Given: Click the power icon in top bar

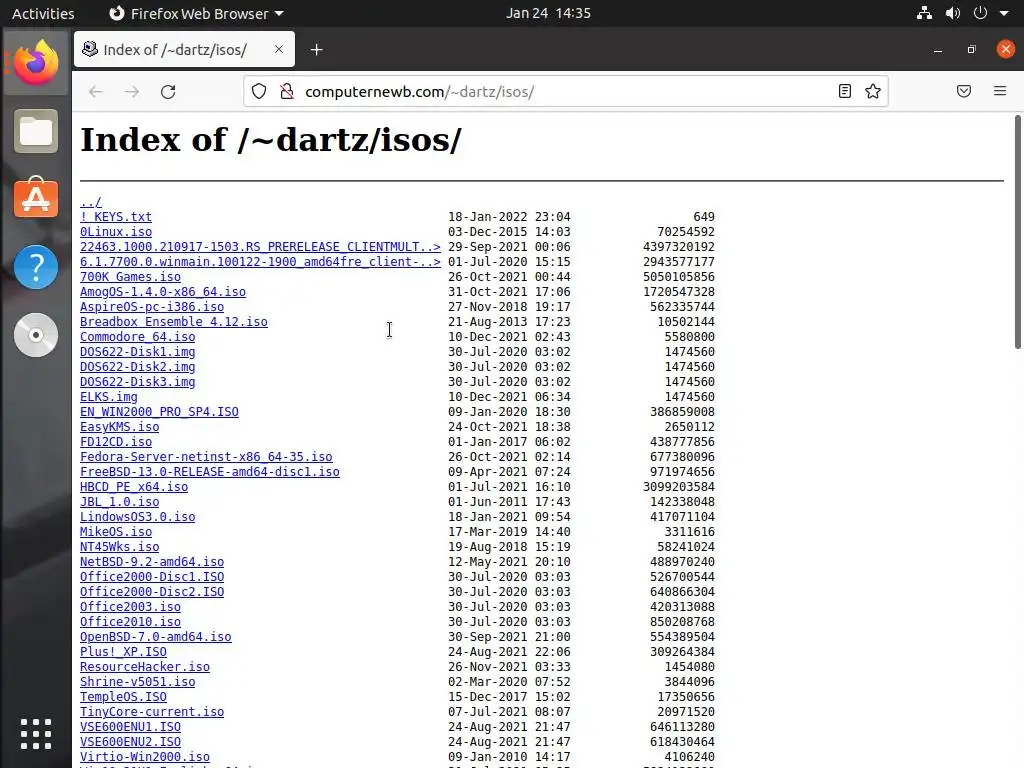Looking at the screenshot, I should tap(980, 13).
